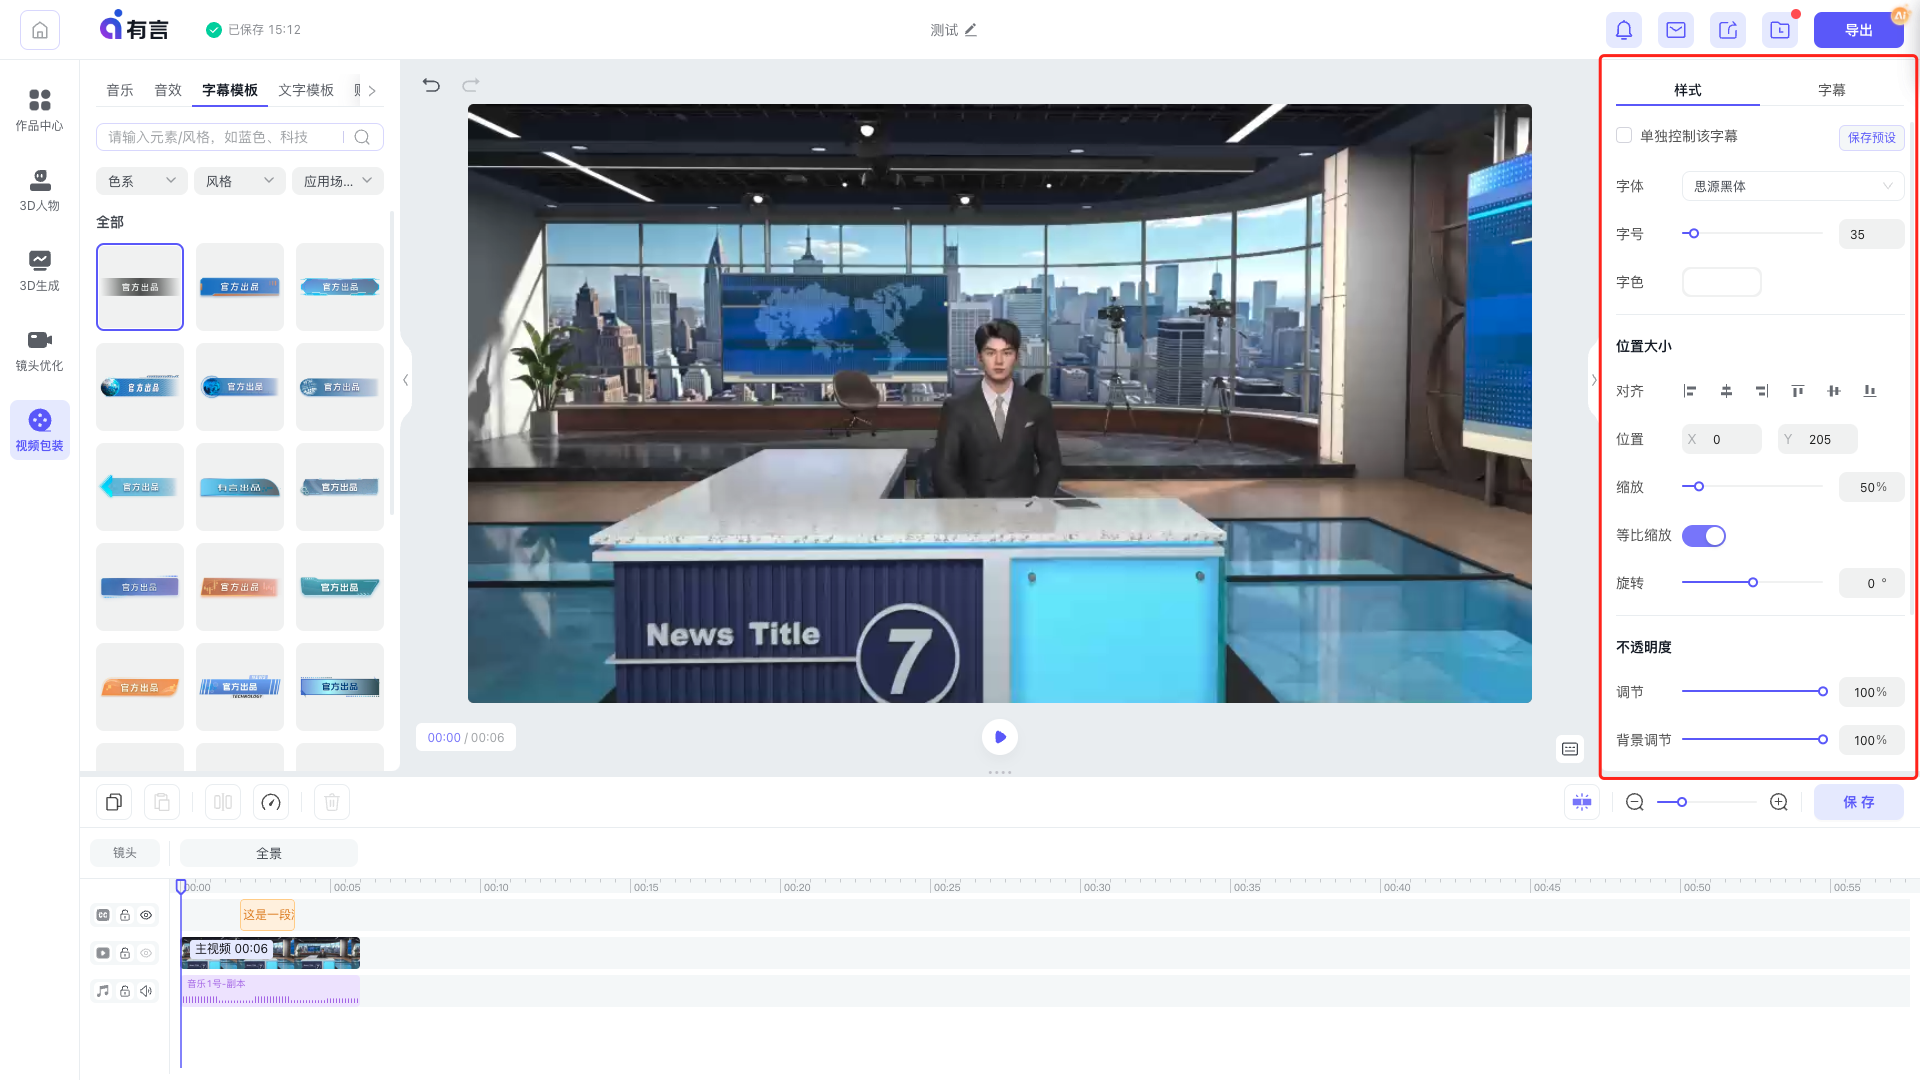The width and height of the screenshot is (1920, 1080).
Task: Open 3D人物 in the sidebar
Action: pos(40,190)
